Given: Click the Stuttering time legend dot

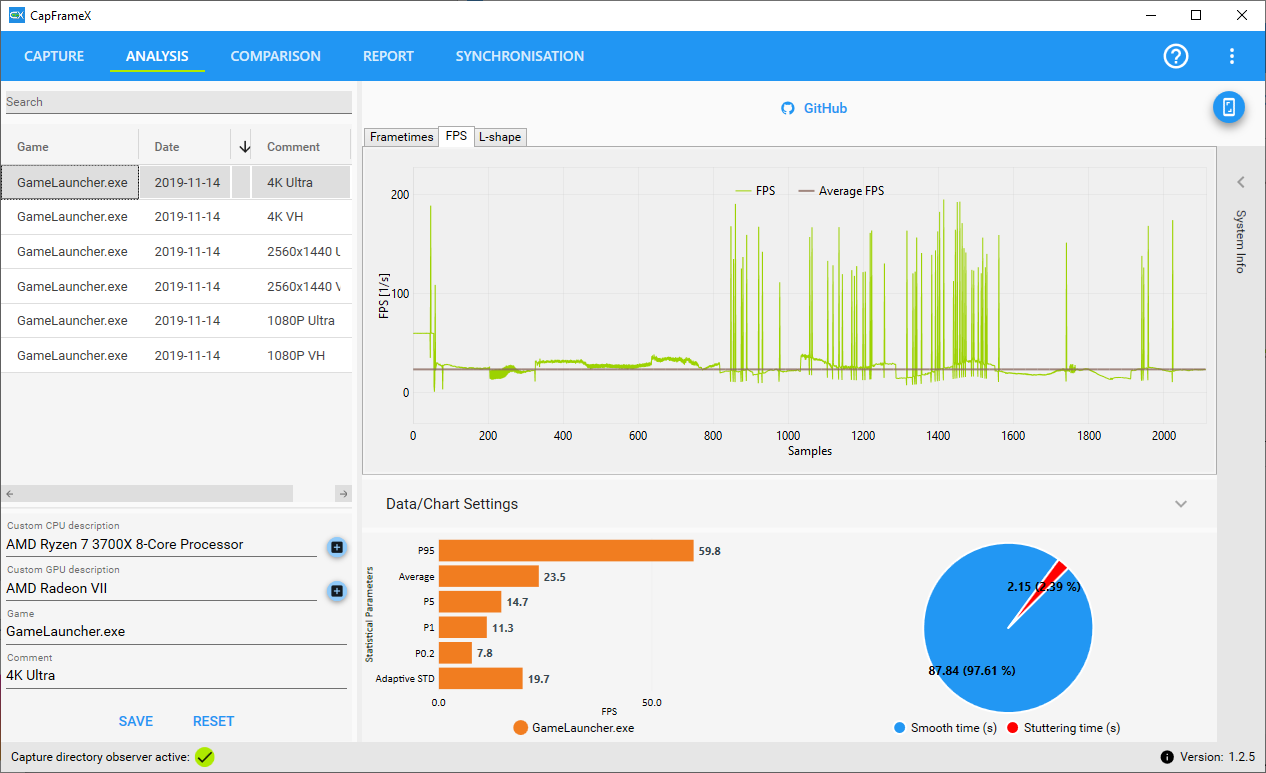Looking at the screenshot, I should [1012, 728].
